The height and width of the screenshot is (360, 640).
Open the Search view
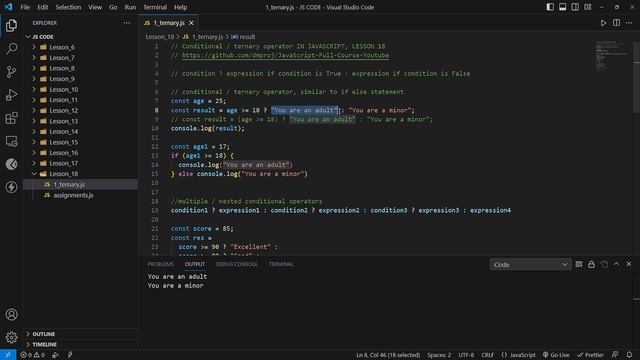point(11,49)
